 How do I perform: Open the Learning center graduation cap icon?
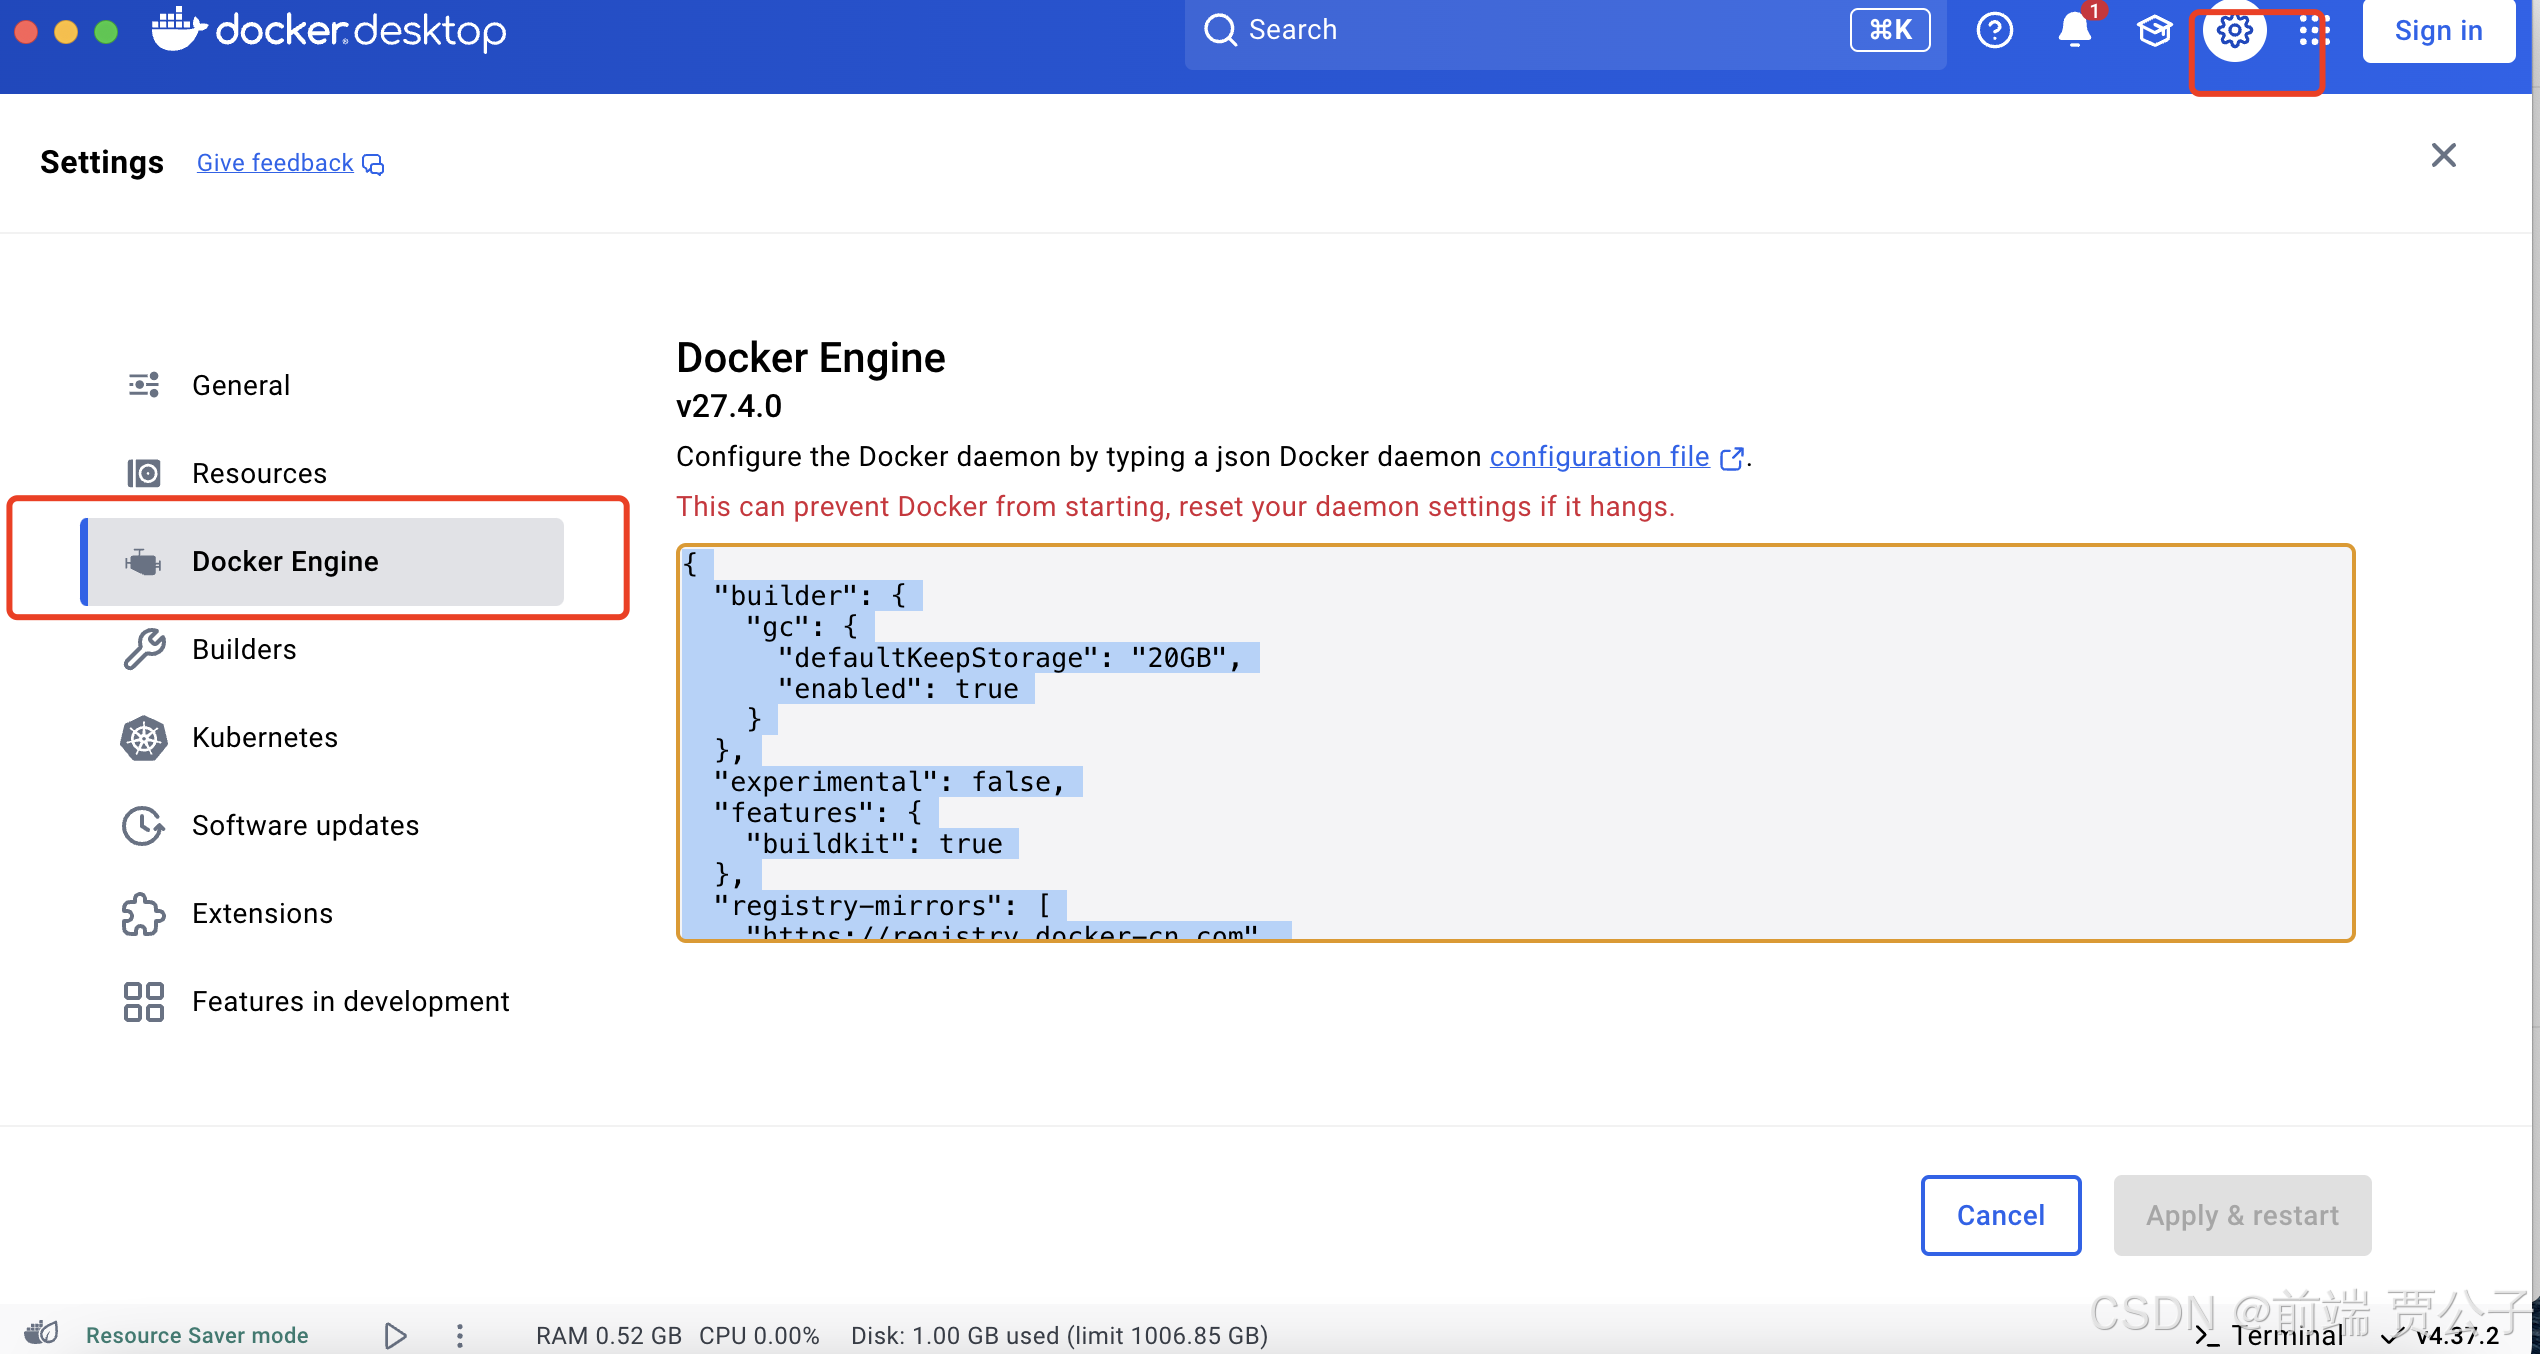coord(2154,30)
